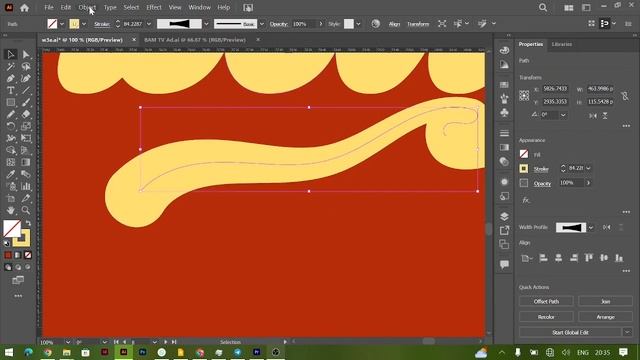Open the rotation angle dropdown in Transform
640x360 pixels.
(563, 116)
